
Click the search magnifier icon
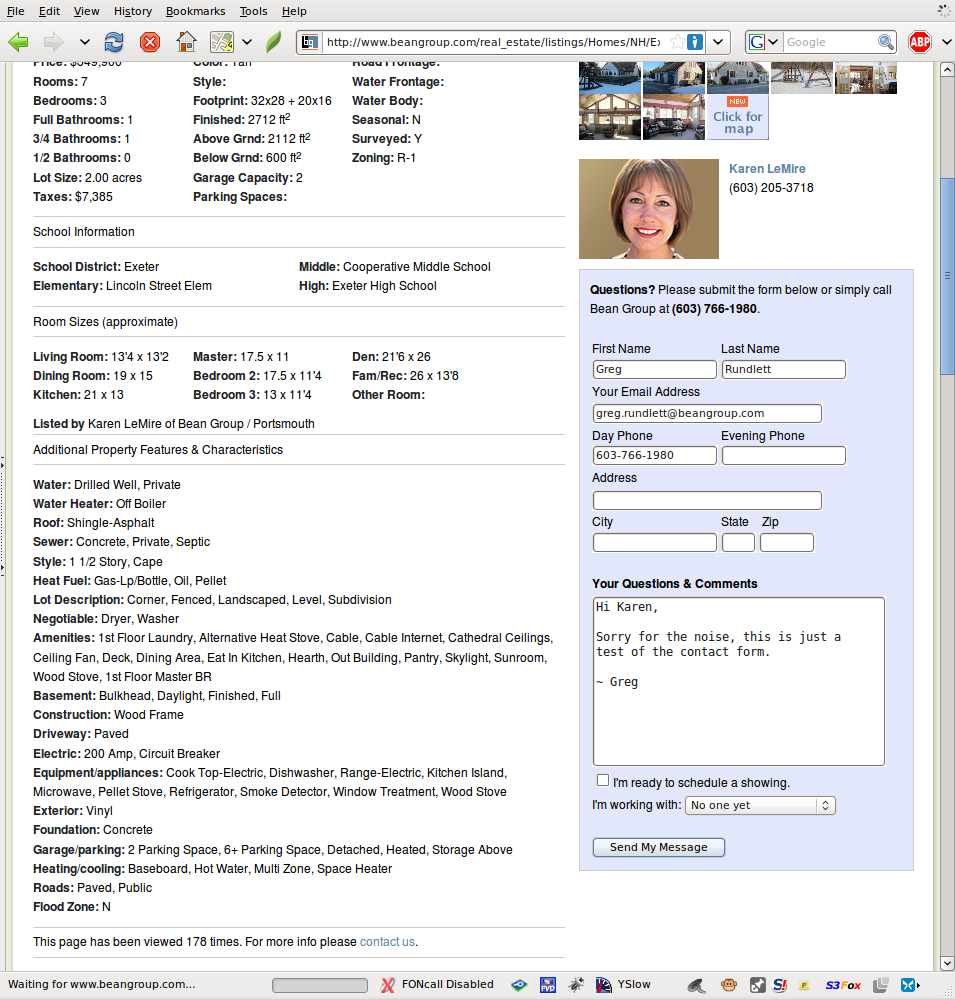(x=886, y=42)
